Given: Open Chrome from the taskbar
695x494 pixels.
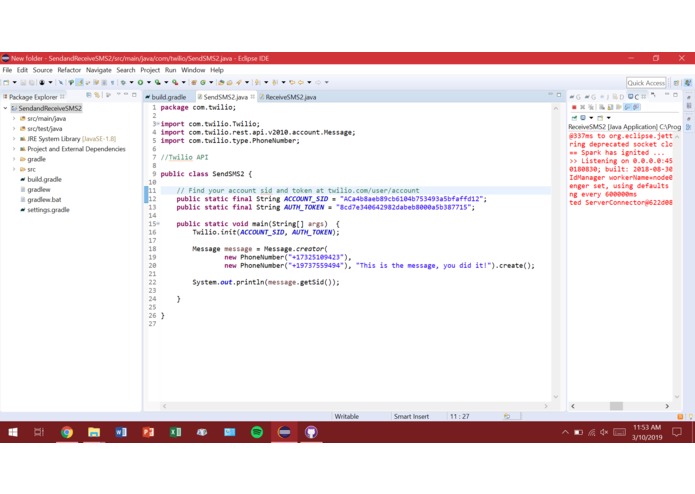Looking at the screenshot, I should tap(66, 432).
